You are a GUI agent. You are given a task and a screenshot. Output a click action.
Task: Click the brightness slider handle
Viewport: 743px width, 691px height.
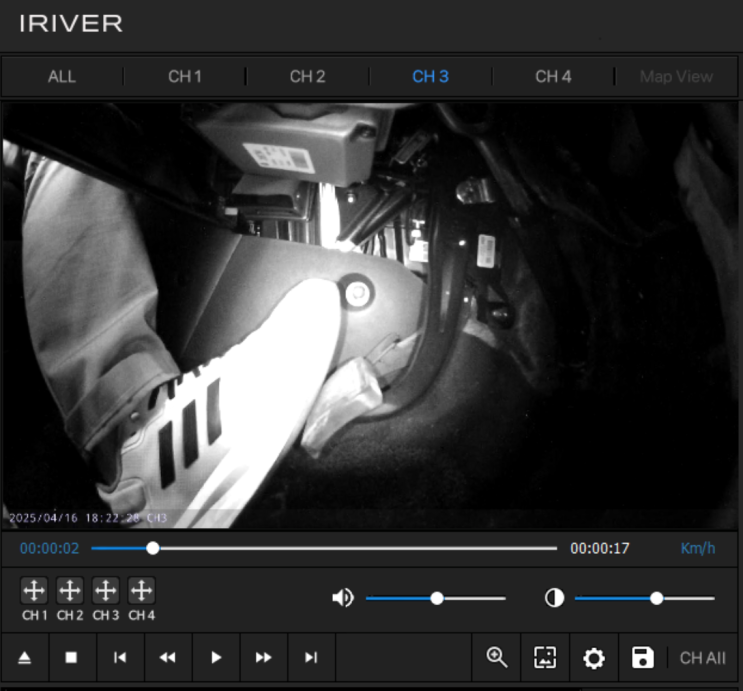(x=656, y=598)
